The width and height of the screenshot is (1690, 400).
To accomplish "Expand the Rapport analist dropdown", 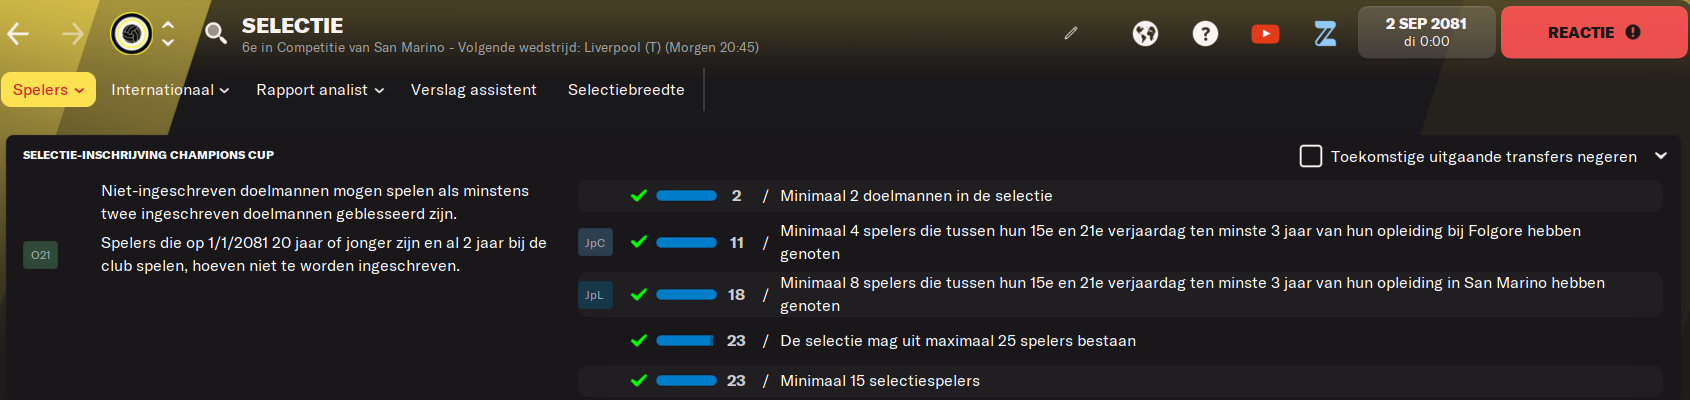I will tap(320, 90).
